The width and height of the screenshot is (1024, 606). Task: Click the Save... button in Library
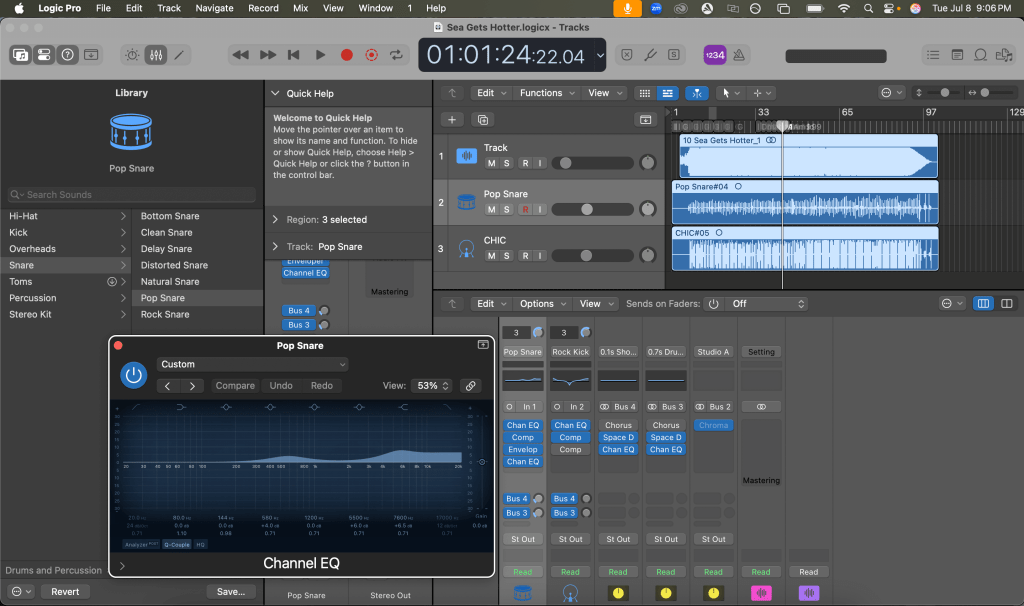(x=231, y=592)
